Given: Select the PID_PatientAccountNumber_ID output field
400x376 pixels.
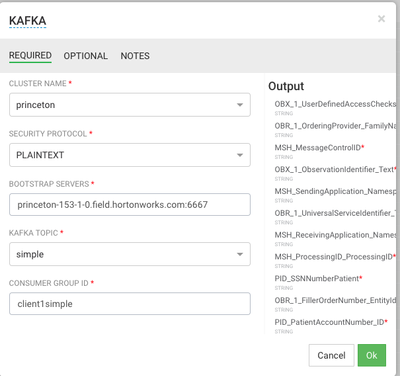Looking at the screenshot, I should tap(331, 322).
